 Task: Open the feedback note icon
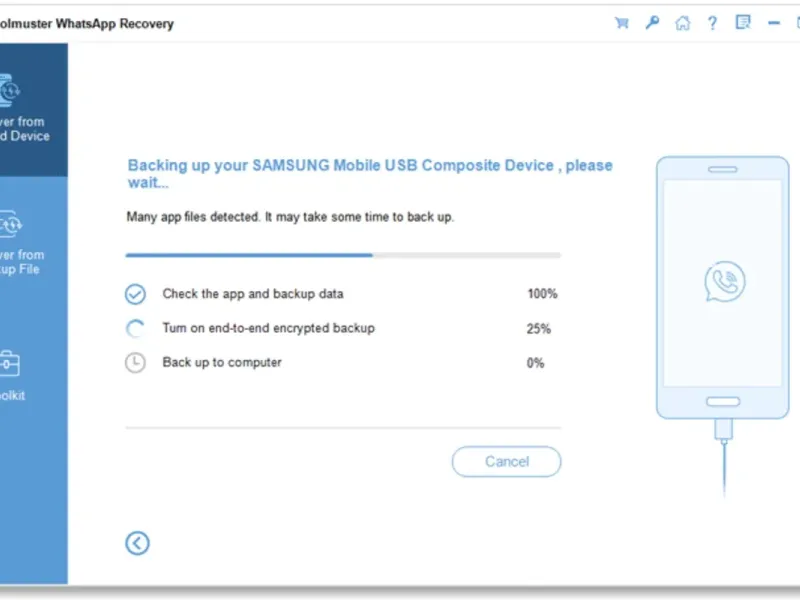743,22
